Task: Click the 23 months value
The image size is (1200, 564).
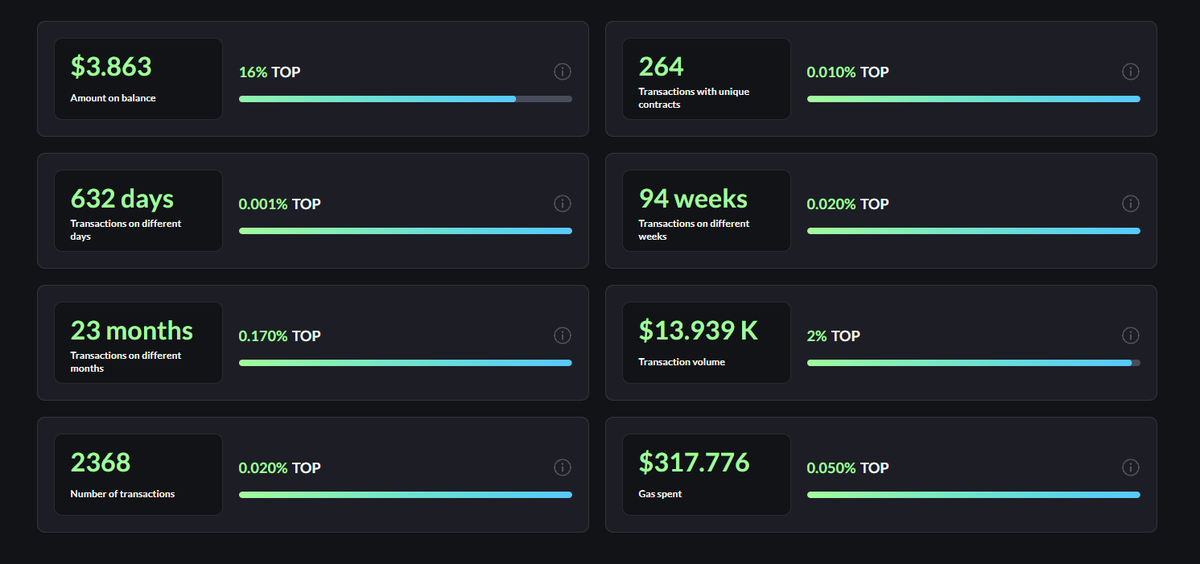Action: 132,331
